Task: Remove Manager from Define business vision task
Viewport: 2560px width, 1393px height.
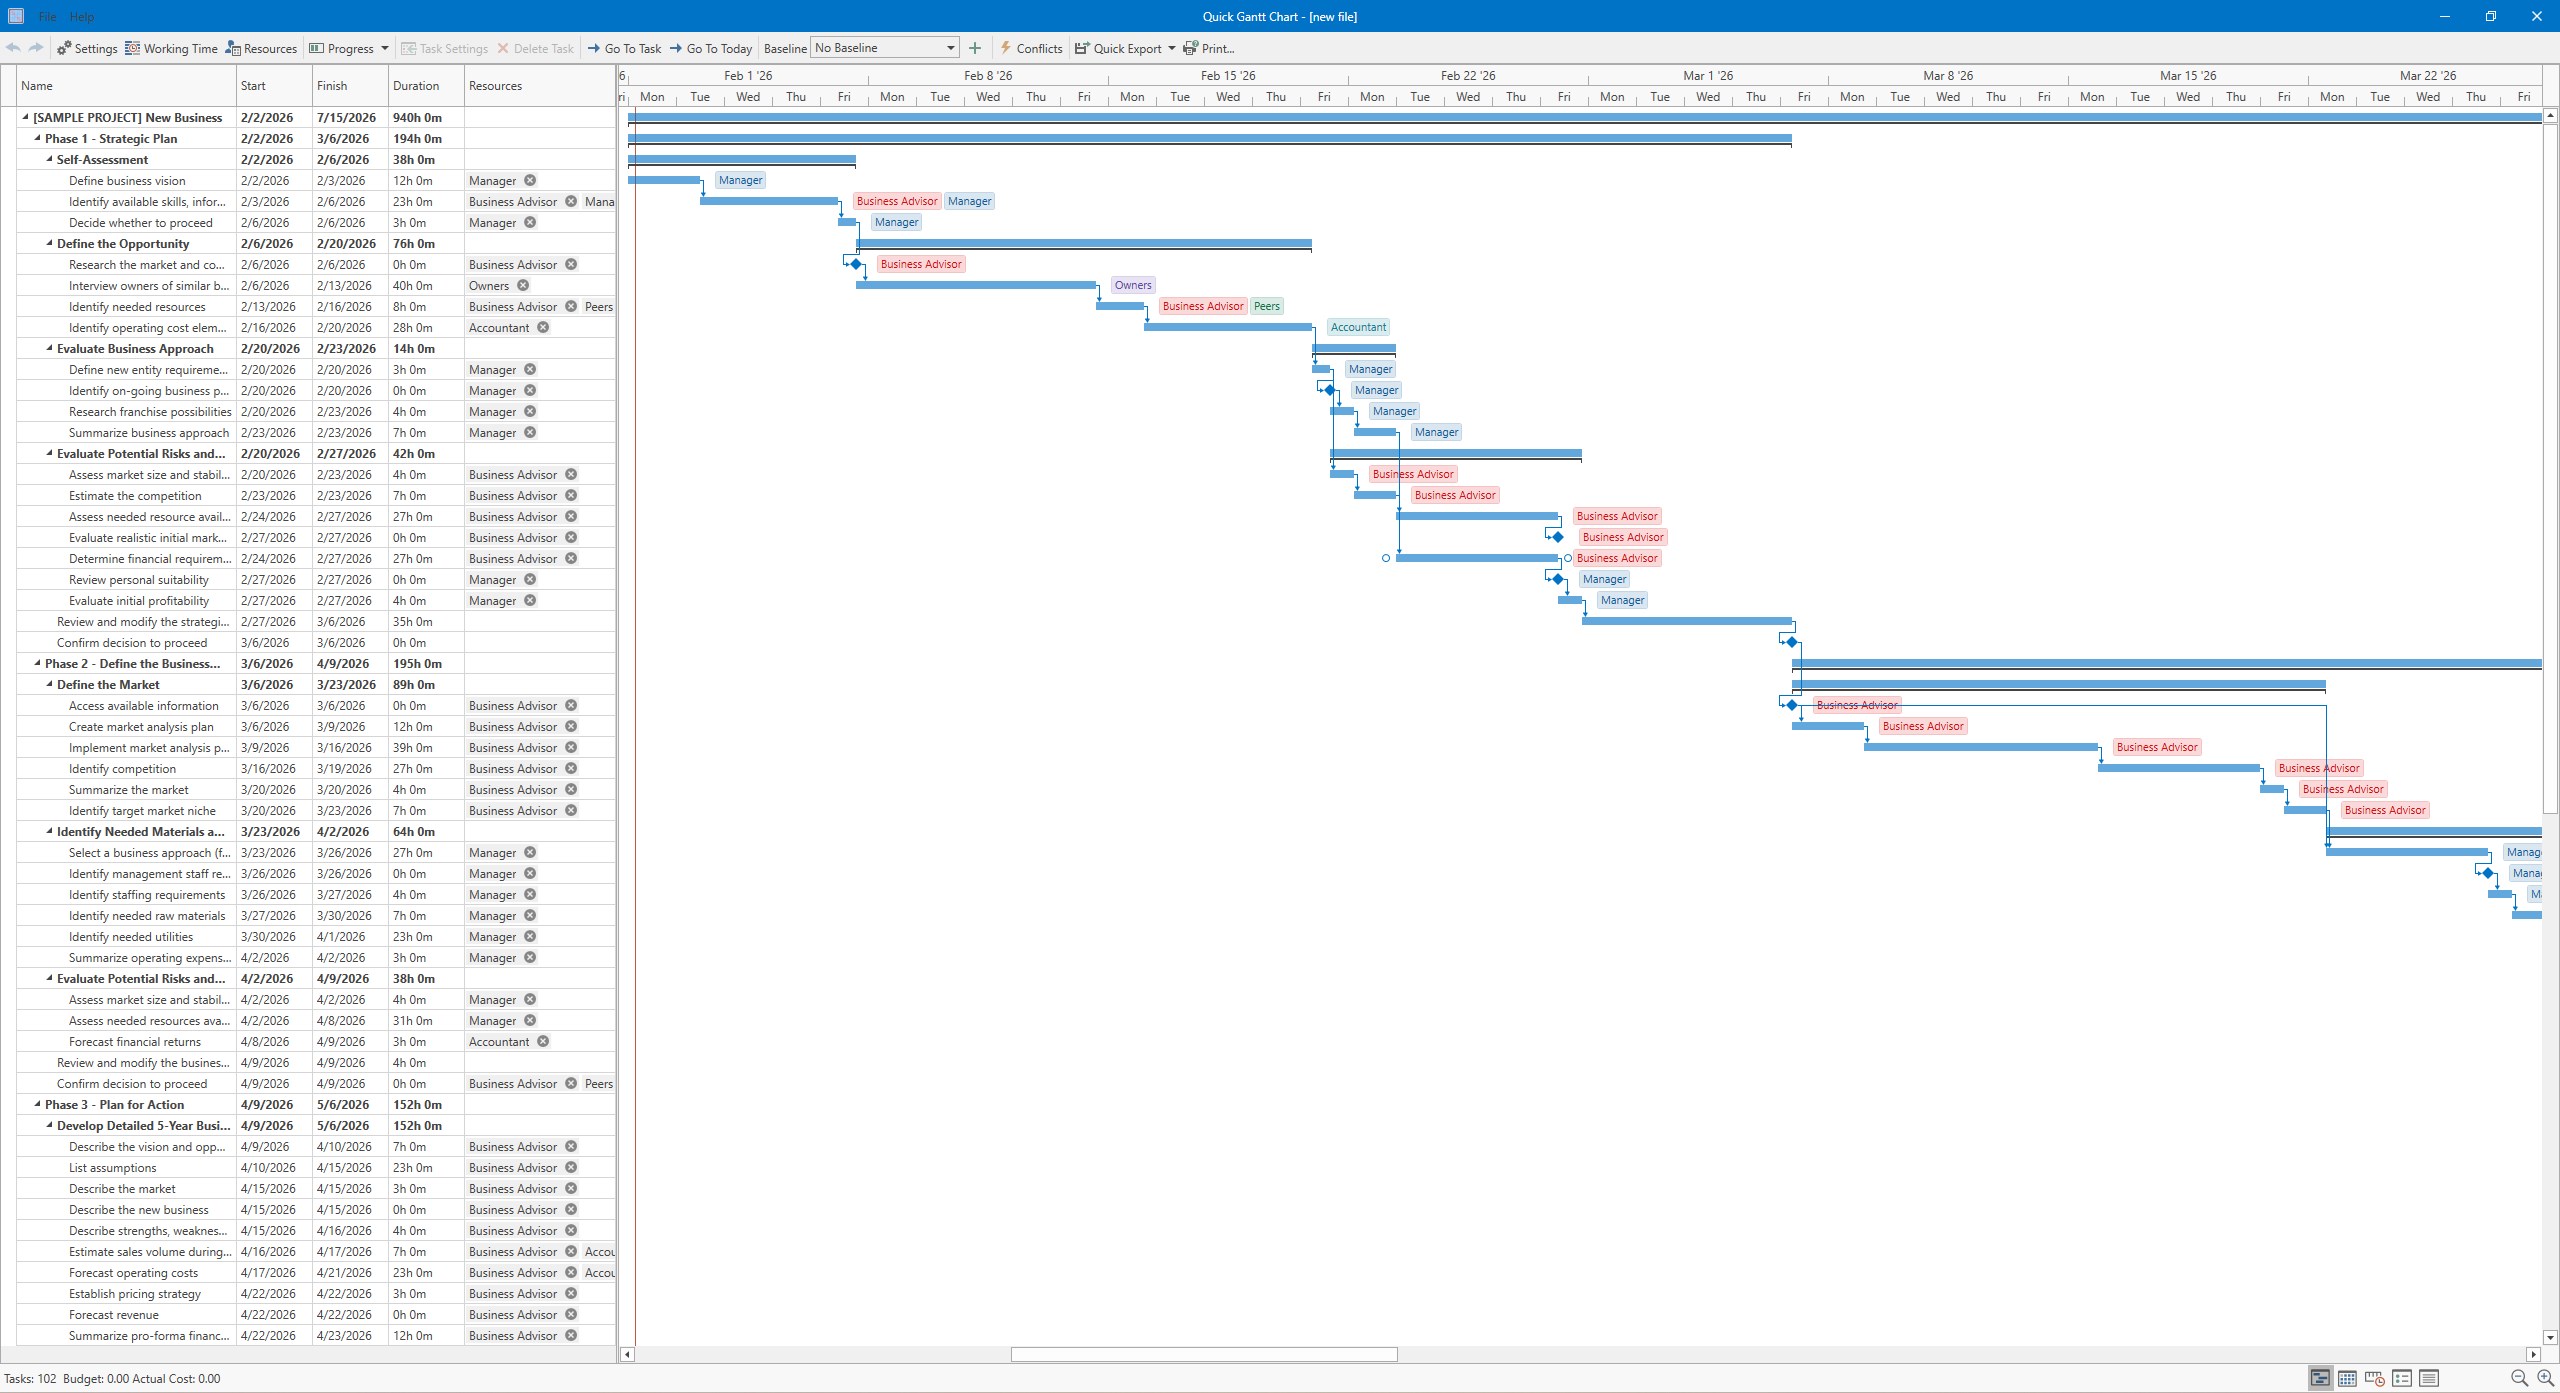Action: click(x=530, y=180)
